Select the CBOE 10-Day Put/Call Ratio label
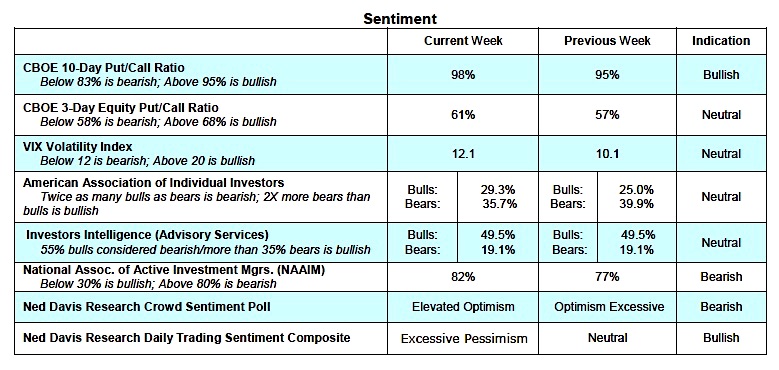The height and width of the screenshot is (370, 779). 104,68
